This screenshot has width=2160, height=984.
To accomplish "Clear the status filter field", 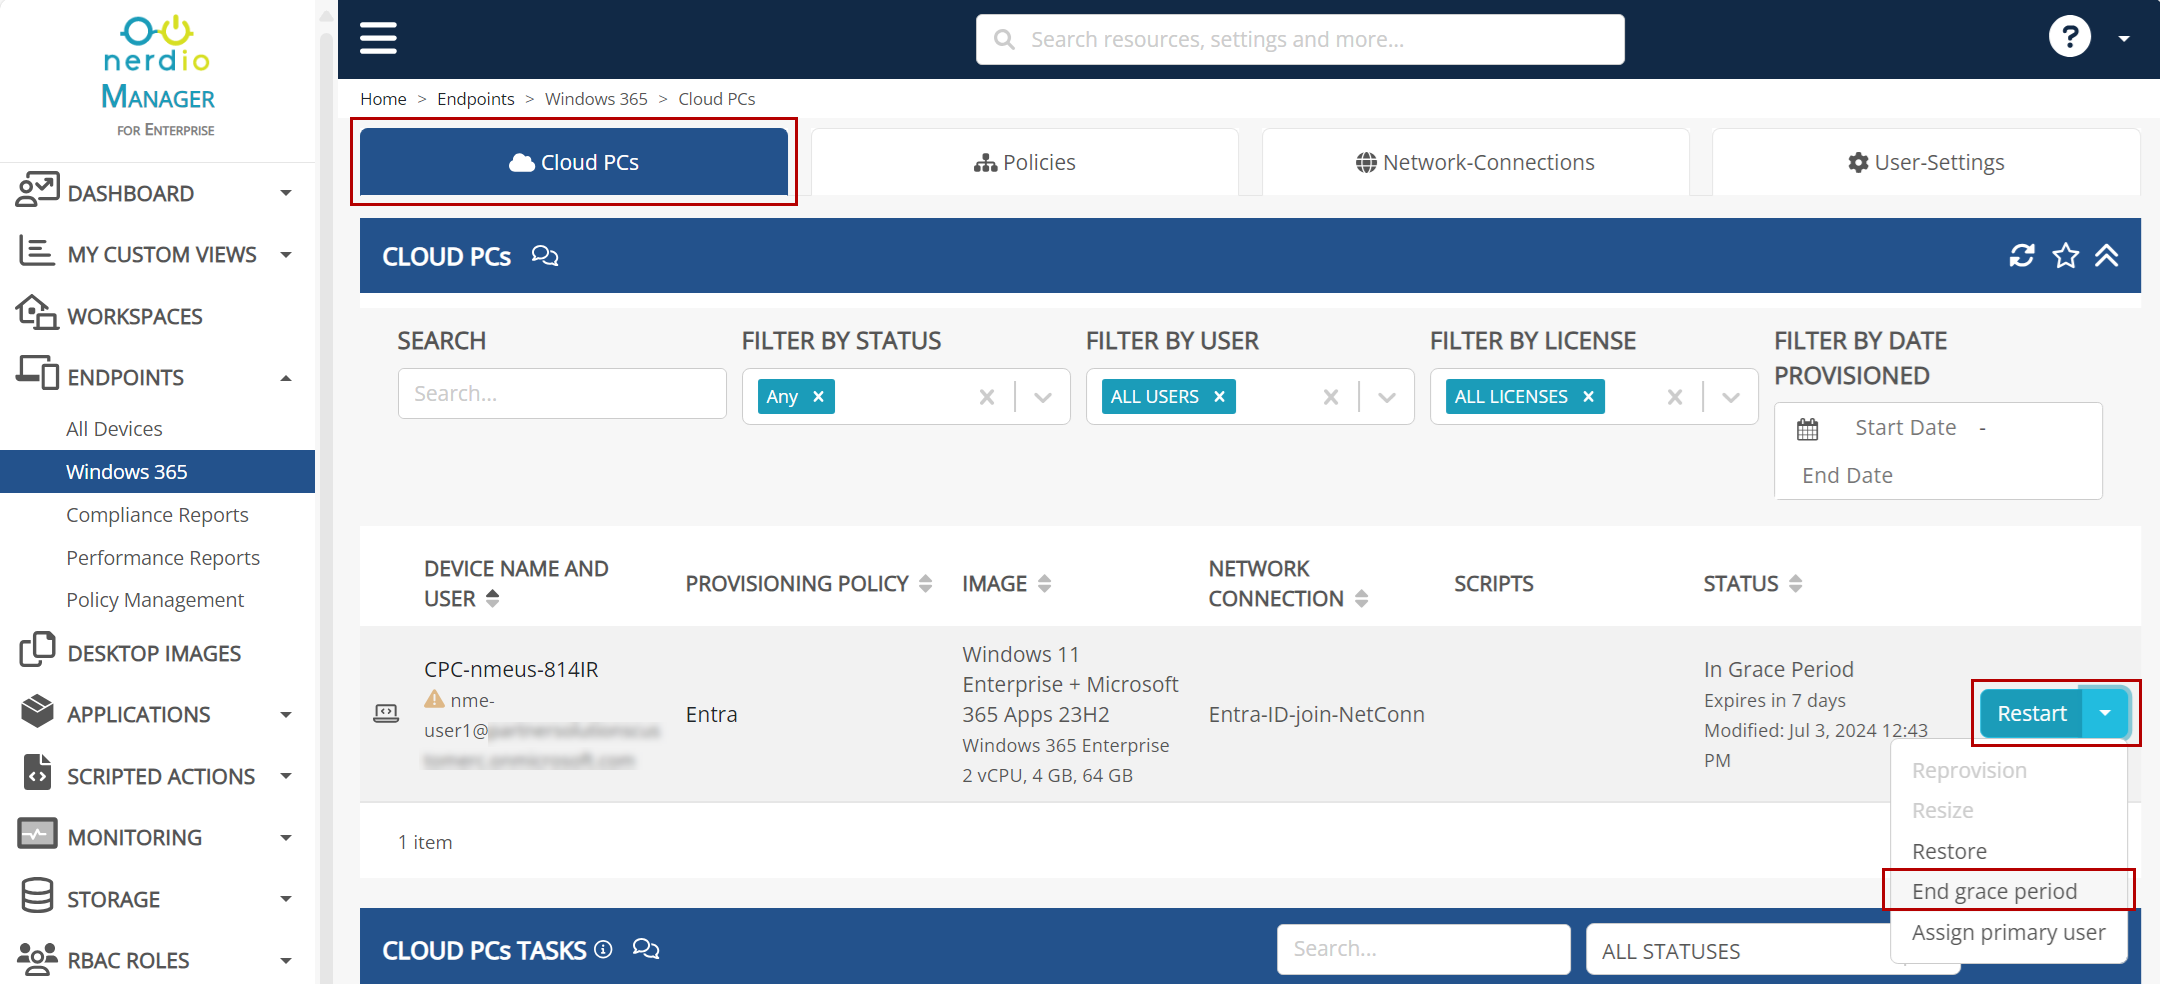I will tap(987, 397).
